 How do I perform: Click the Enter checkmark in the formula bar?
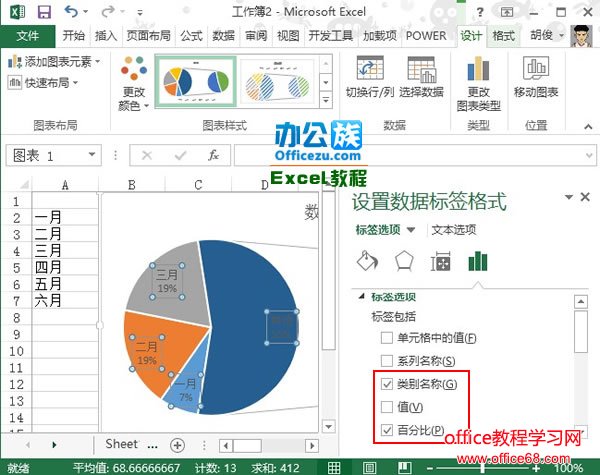click(180, 155)
